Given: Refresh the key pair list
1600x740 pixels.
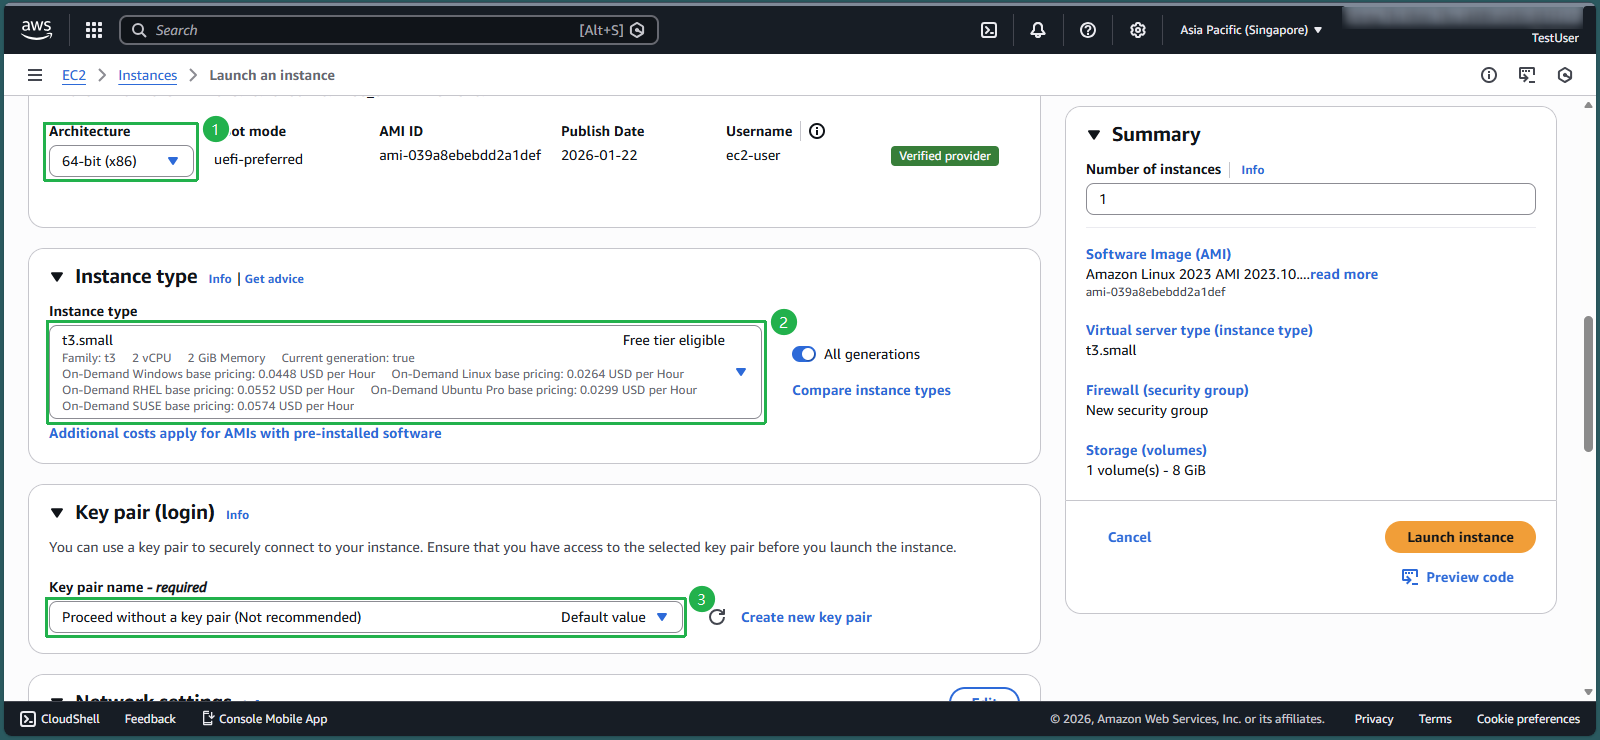Looking at the screenshot, I should coord(717,617).
